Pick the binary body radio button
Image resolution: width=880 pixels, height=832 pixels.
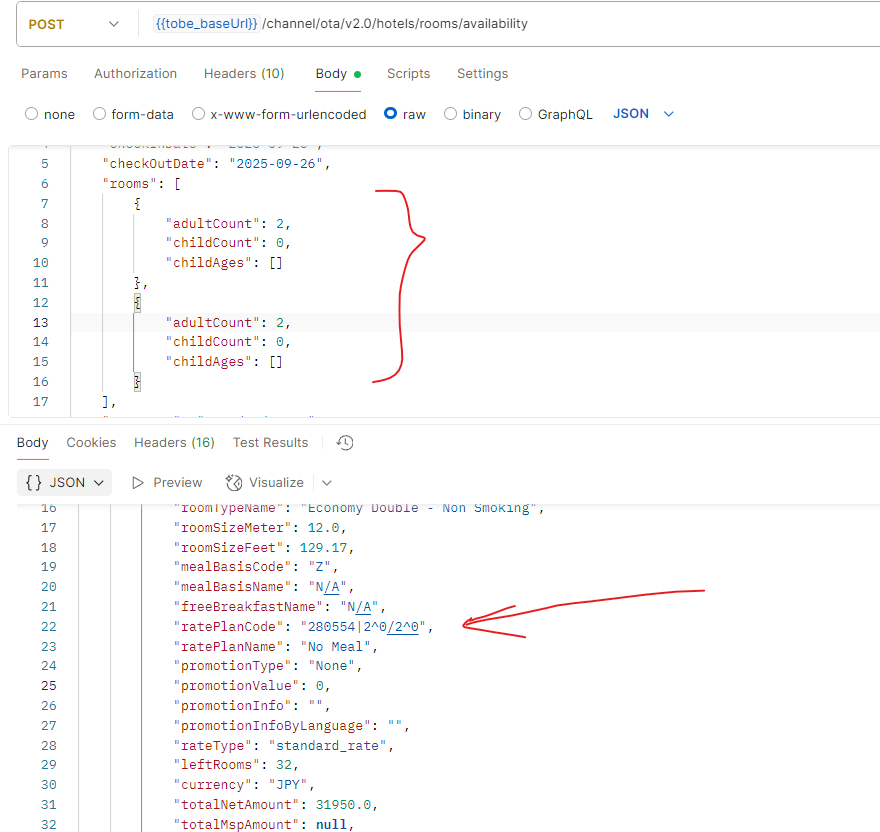point(450,114)
